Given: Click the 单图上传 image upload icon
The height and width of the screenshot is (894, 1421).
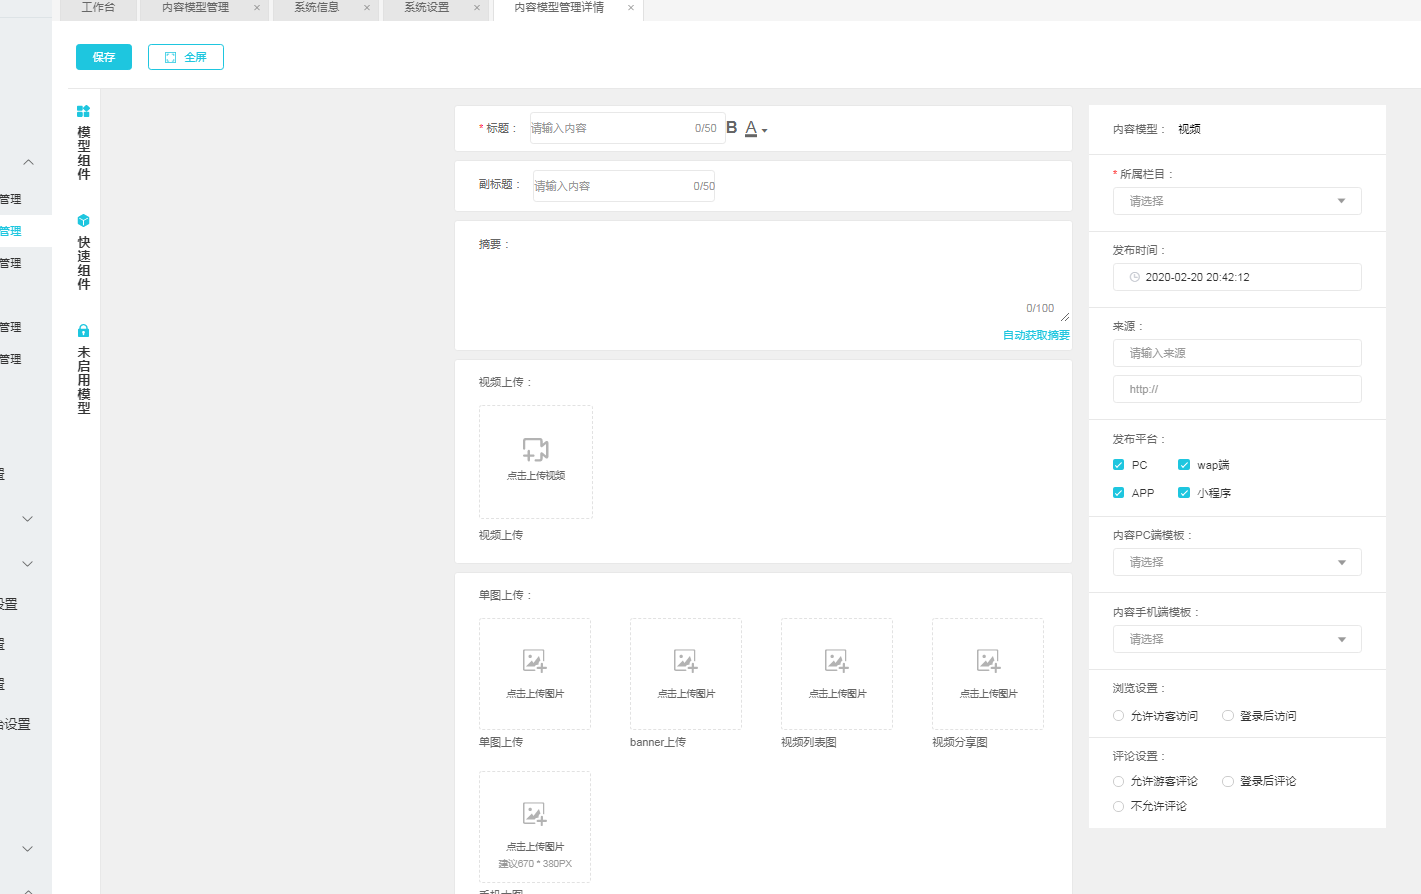Looking at the screenshot, I should [x=535, y=661].
